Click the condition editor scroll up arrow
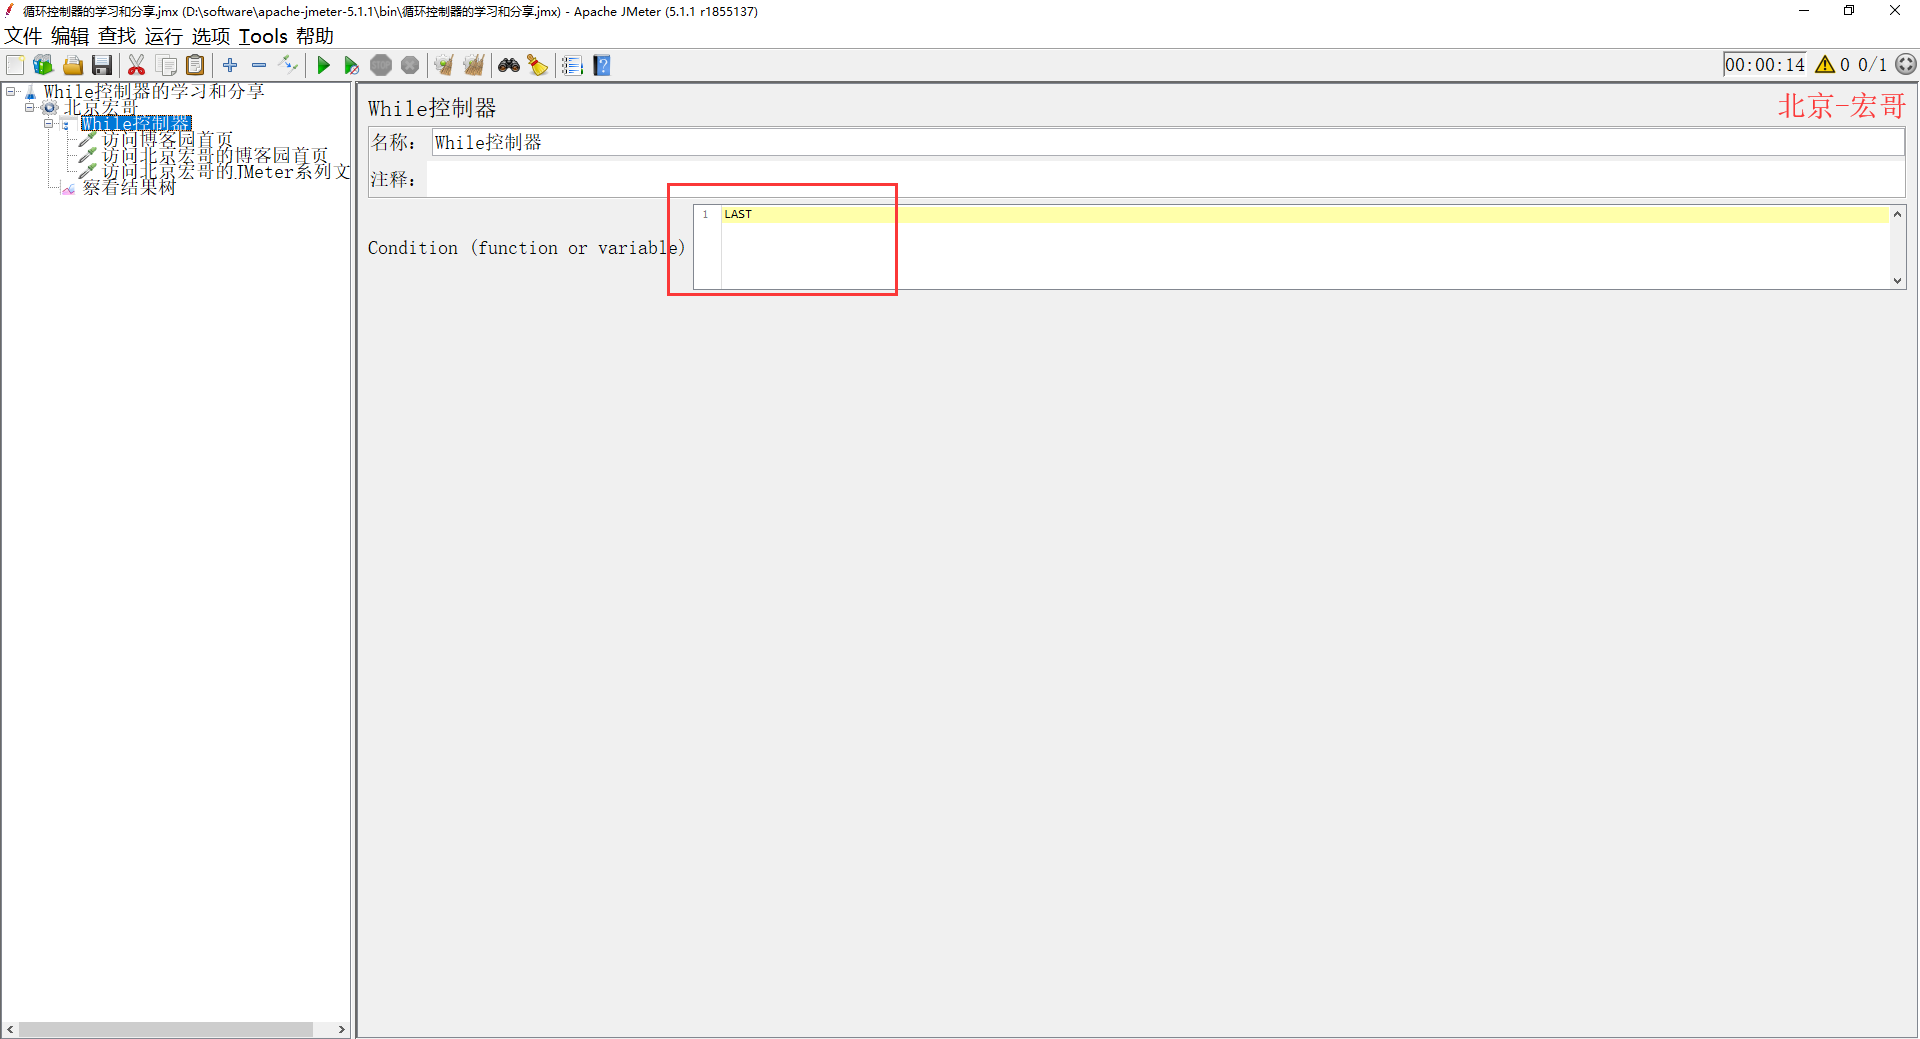Screen dimensions: 1920x1039 coord(1897,214)
